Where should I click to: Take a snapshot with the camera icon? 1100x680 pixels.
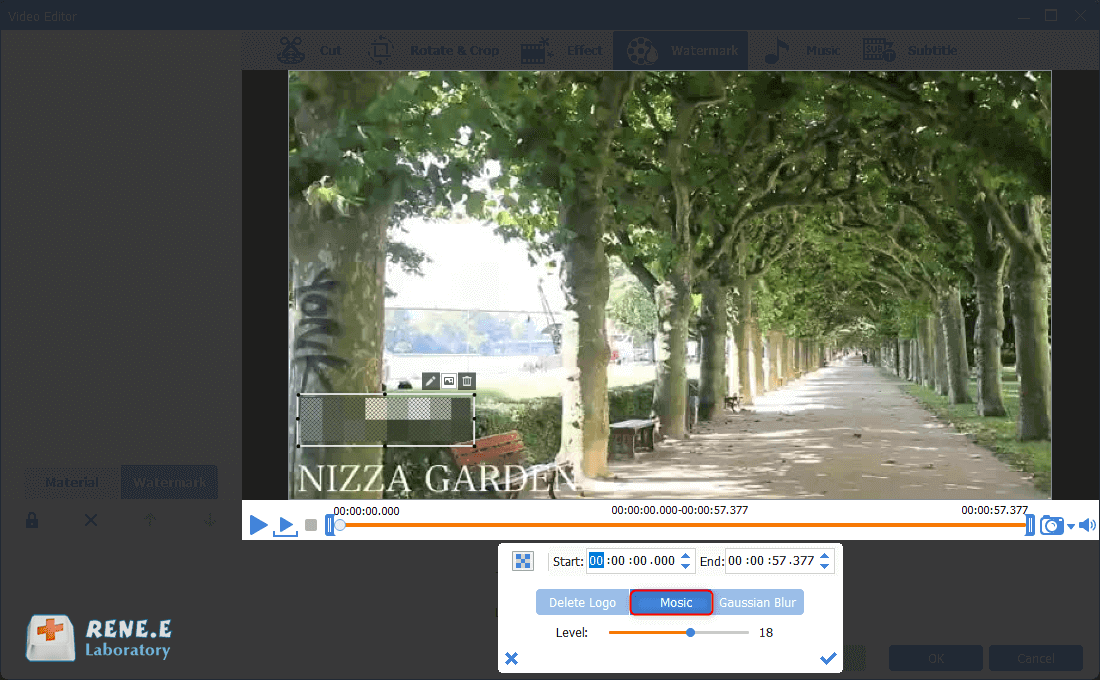point(1051,525)
